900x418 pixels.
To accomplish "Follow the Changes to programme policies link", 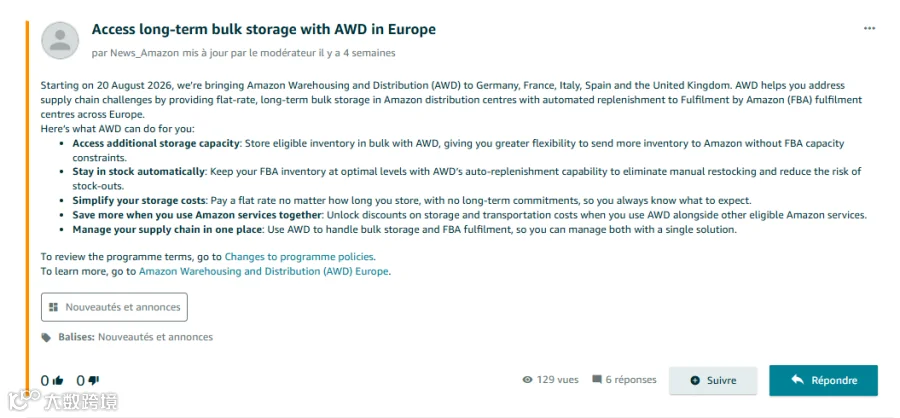I will (x=299, y=257).
